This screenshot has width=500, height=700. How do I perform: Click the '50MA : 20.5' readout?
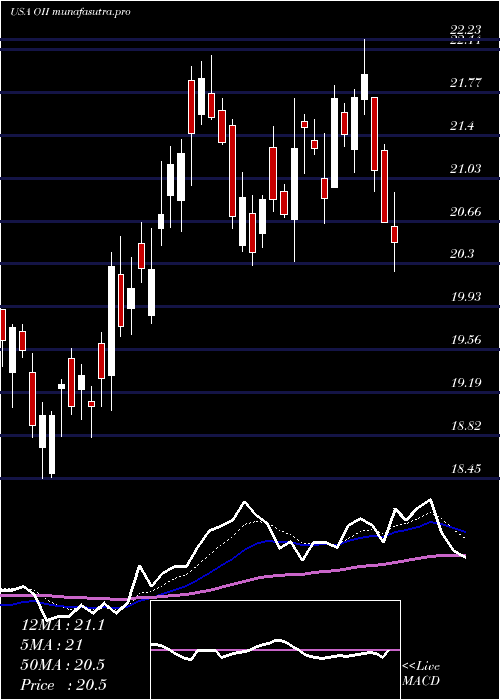(x=63, y=665)
